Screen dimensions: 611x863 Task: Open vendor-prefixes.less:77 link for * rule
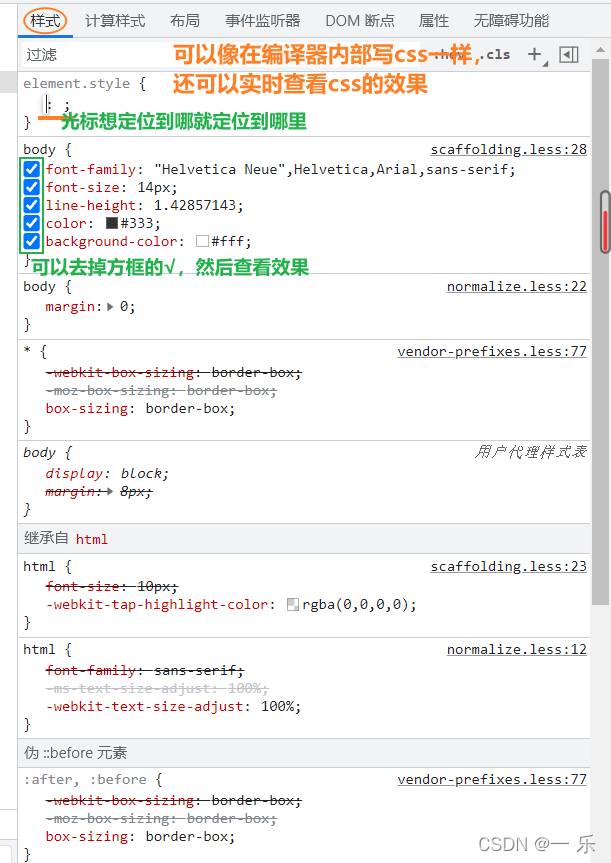pyautogui.click(x=492, y=352)
